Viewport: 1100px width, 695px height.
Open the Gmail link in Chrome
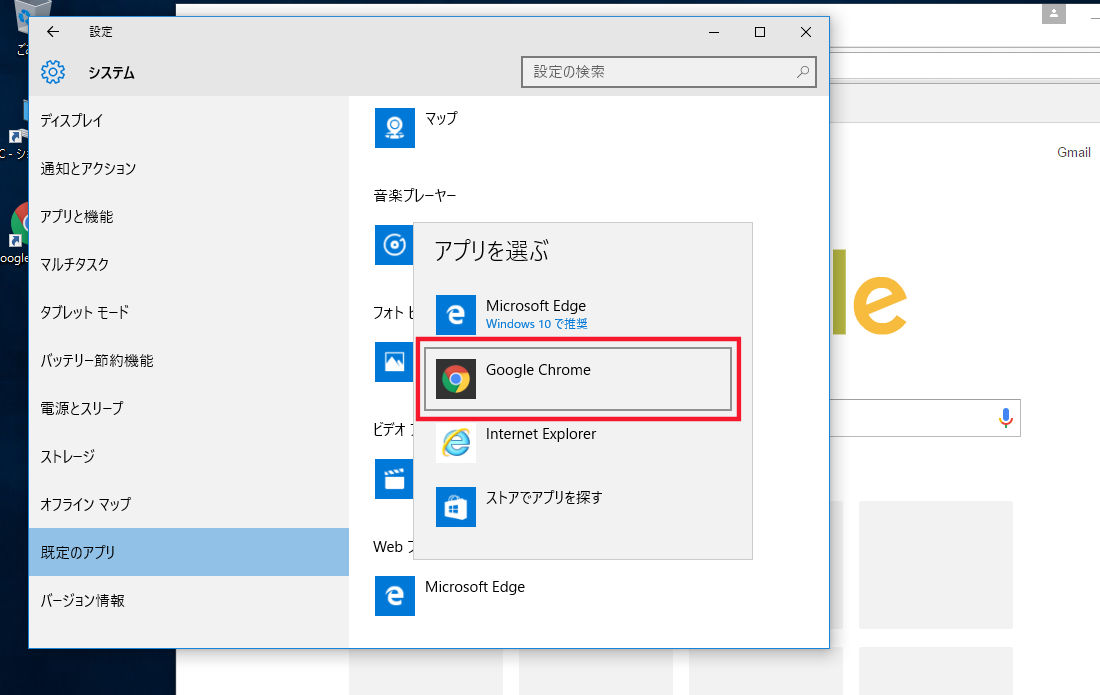pyautogui.click(x=1073, y=153)
